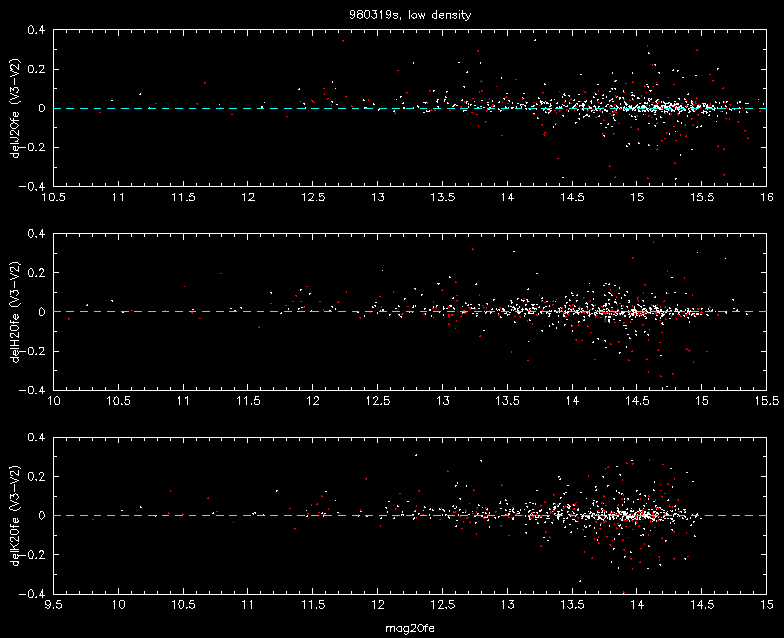Image resolution: width=784 pixels, height=638 pixels.
Task: Click the plot title '980319s, low density'
Action: click(x=410, y=15)
